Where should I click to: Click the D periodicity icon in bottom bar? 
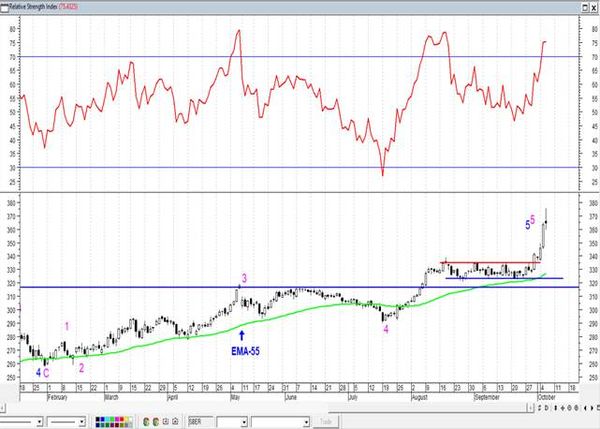point(546,408)
